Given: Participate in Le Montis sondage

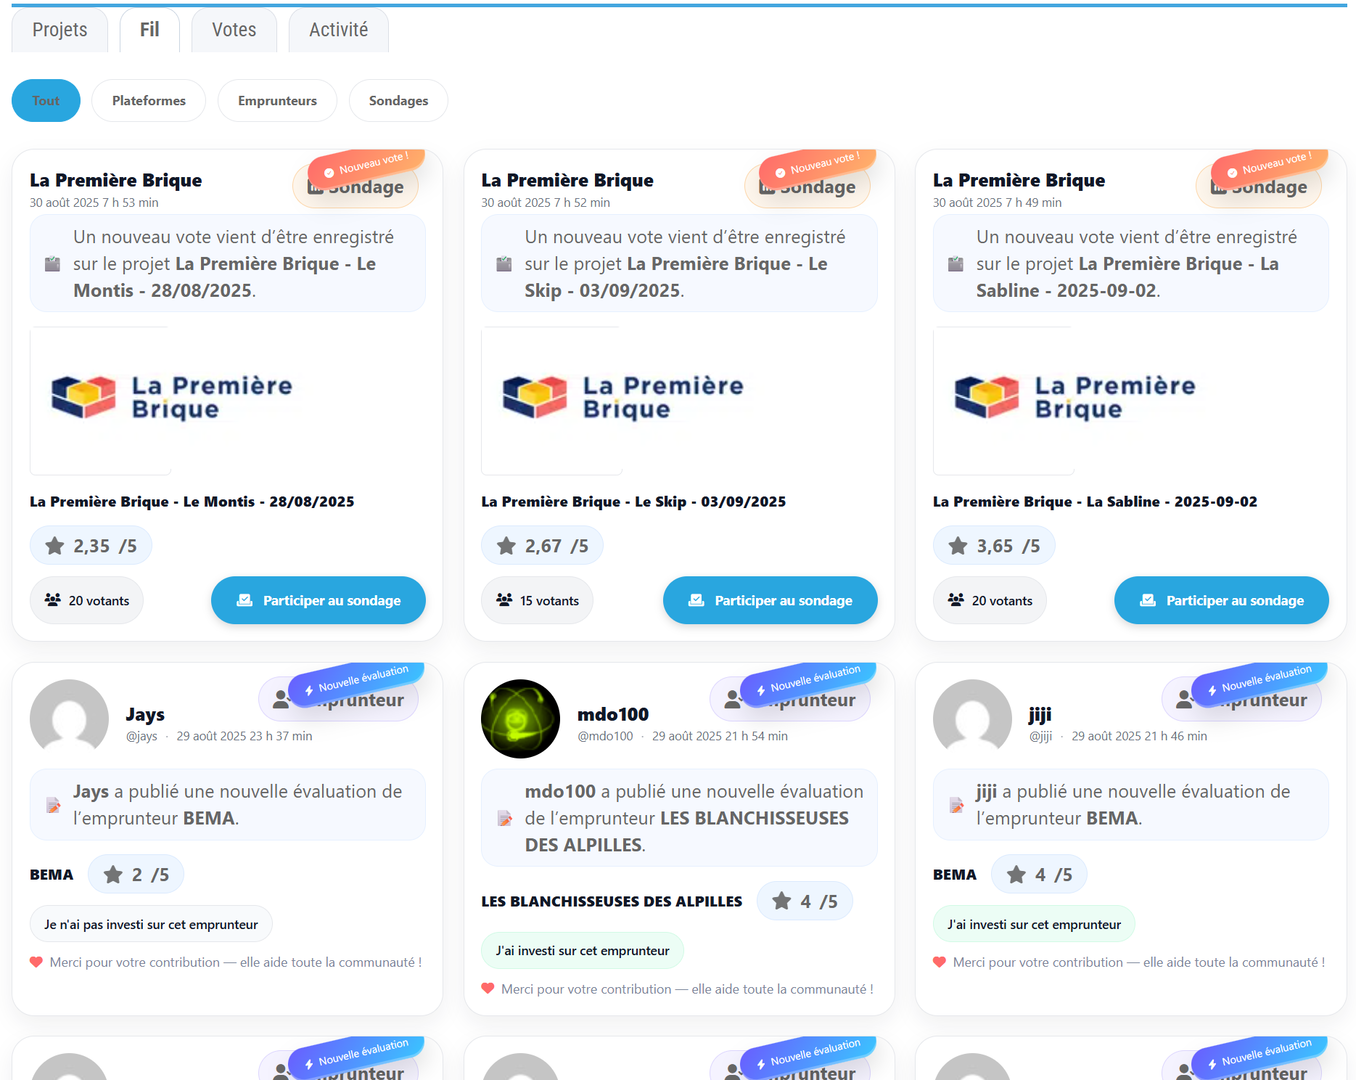Looking at the screenshot, I should tap(318, 600).
